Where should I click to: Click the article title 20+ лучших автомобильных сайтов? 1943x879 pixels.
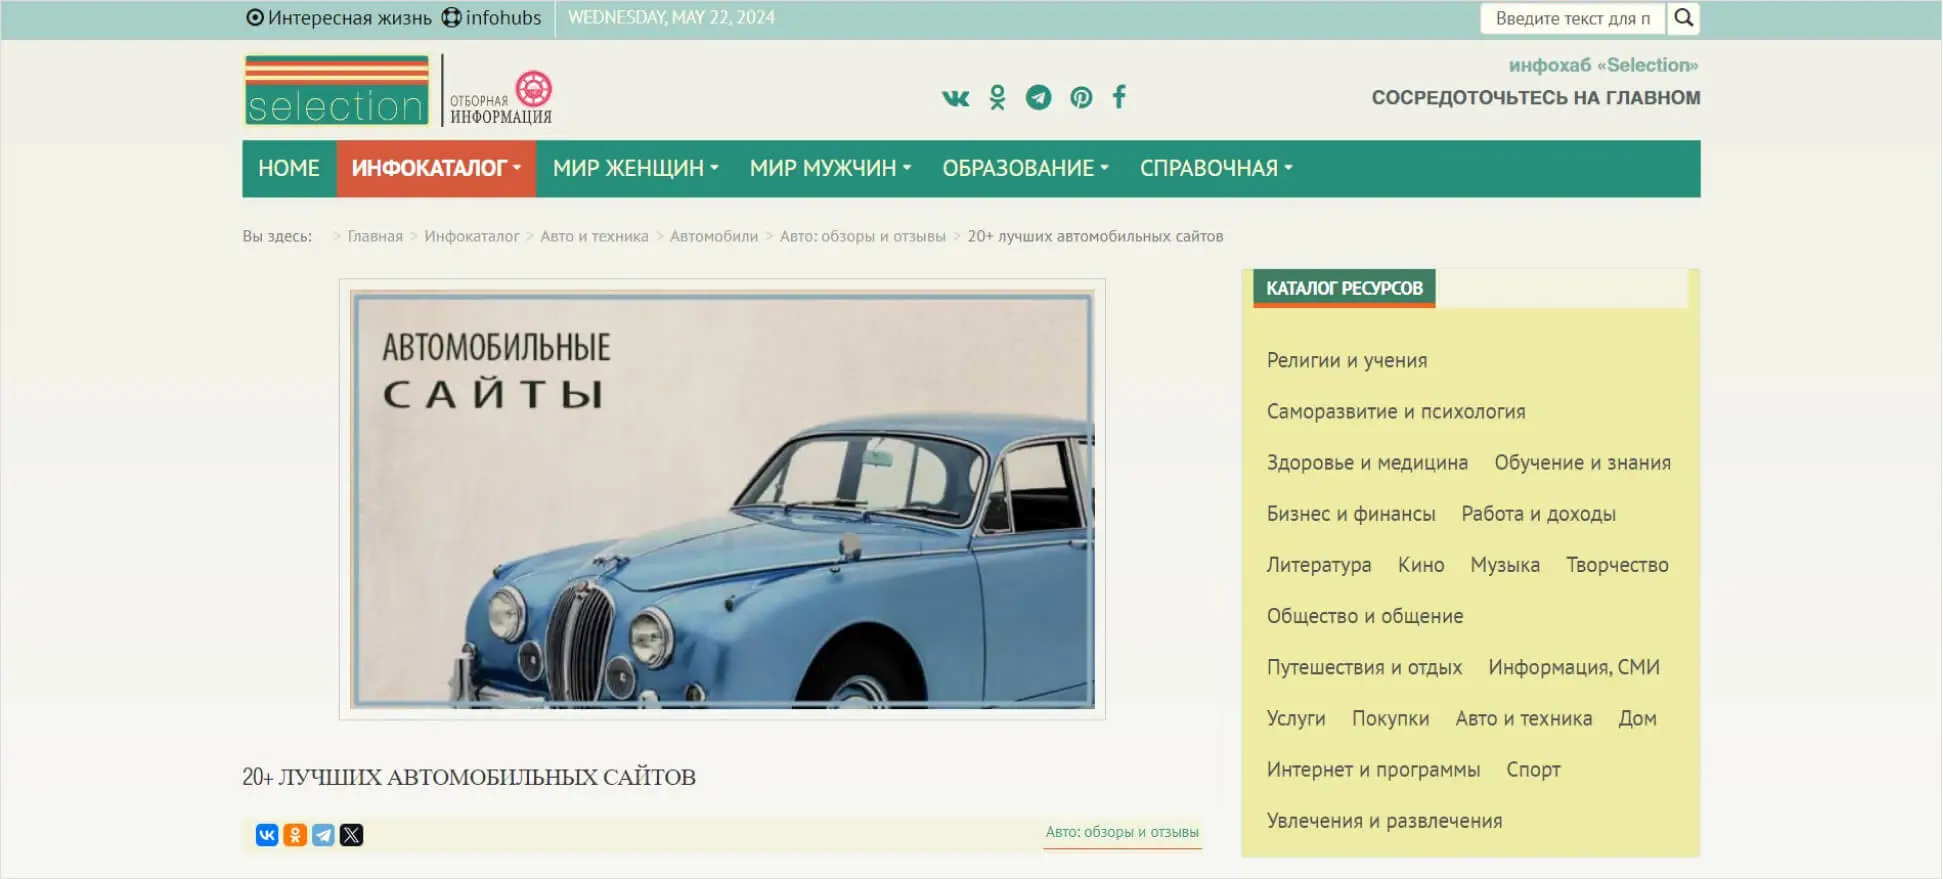click(x=469, y=777)
